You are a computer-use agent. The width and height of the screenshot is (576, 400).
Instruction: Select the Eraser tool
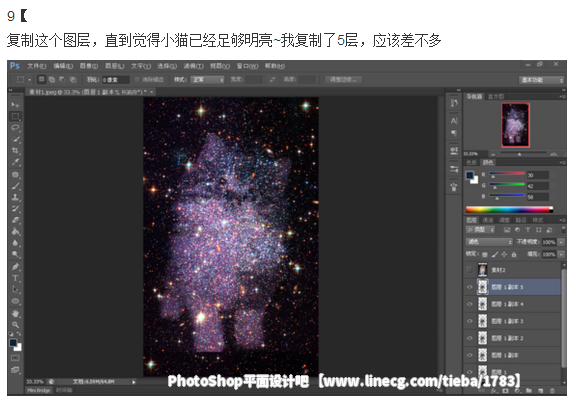(x=15, y=220)
